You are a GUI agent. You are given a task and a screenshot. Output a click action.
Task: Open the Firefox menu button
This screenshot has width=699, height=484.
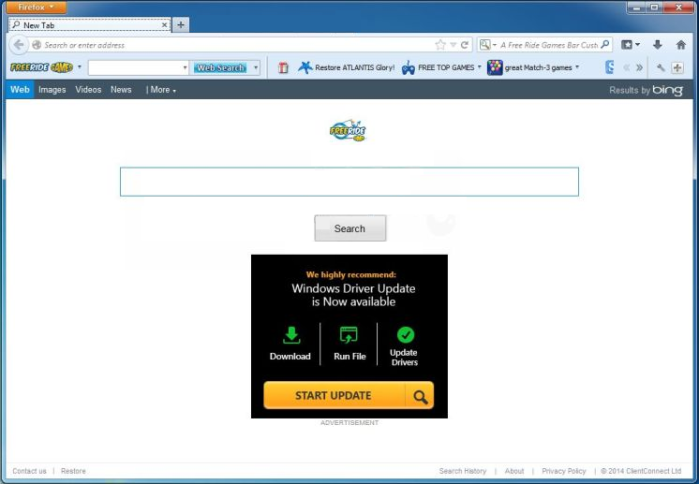(x=39, y=7)
